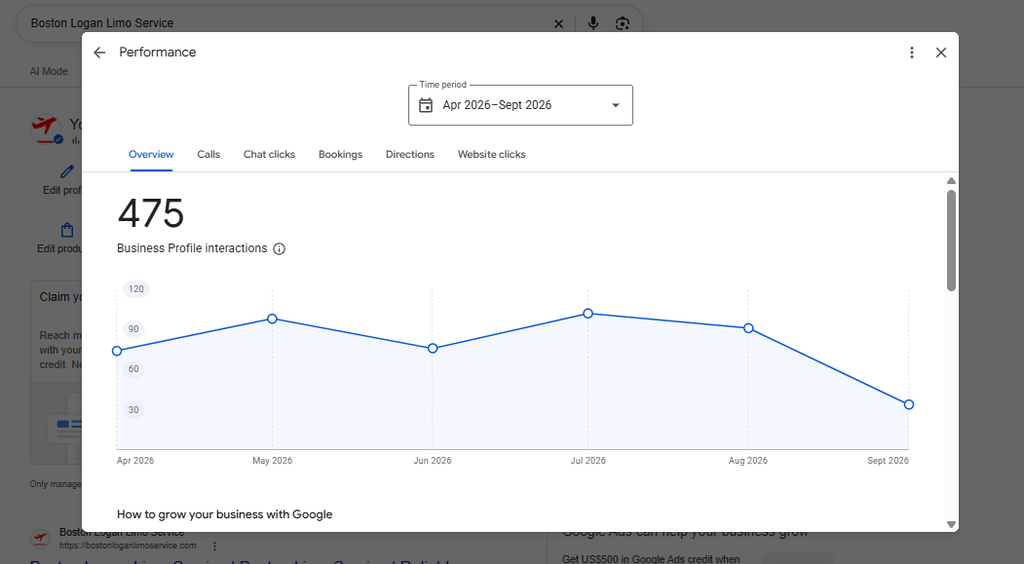Select the Apr 2026 data point

[x=117, y=351]
